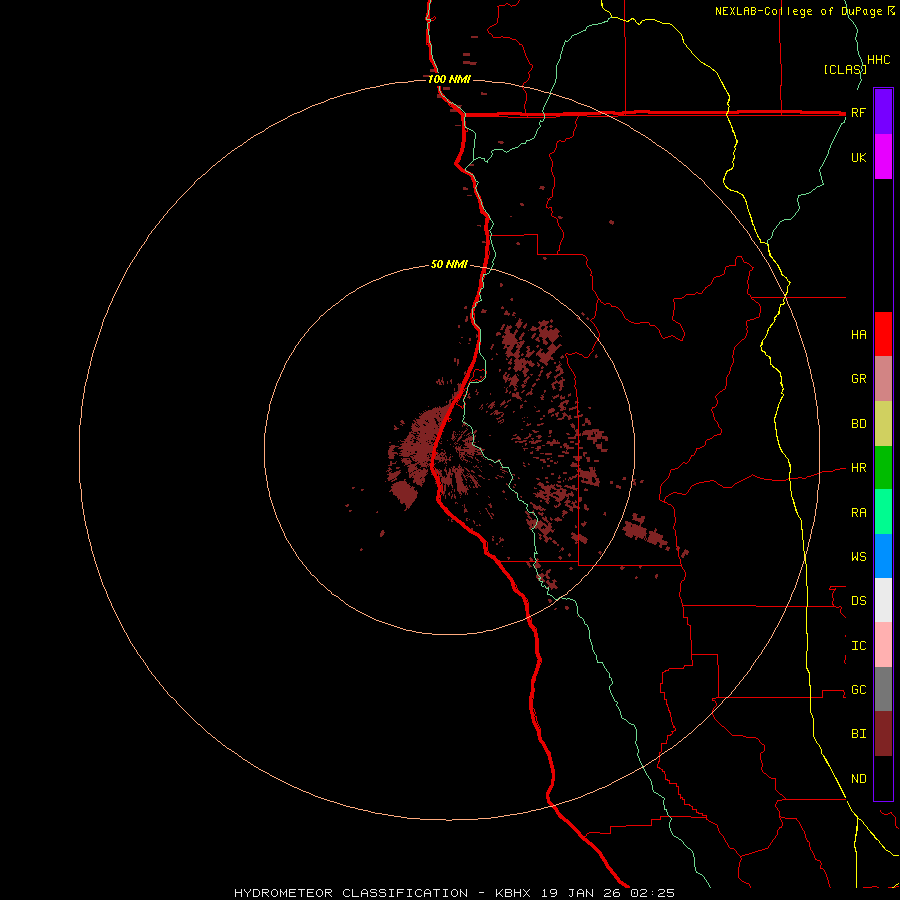Click the HA legend label
900x900 pixels.
coord(858,335)
